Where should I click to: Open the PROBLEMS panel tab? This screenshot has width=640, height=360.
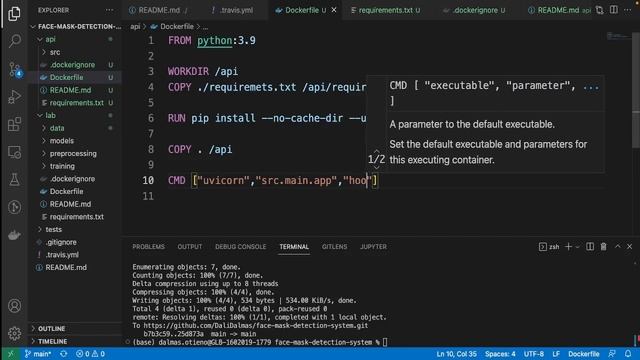149,247
